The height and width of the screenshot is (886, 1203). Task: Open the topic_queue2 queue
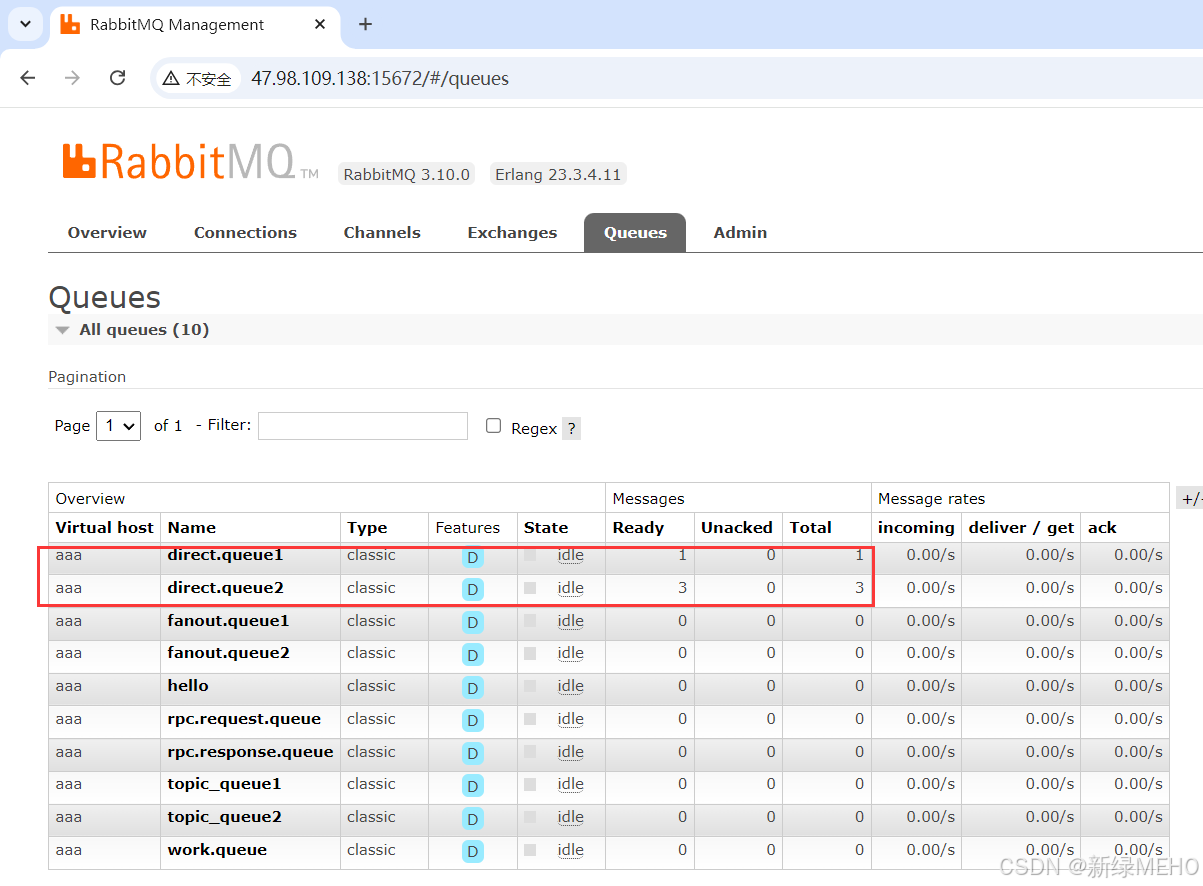click(224, 817)
